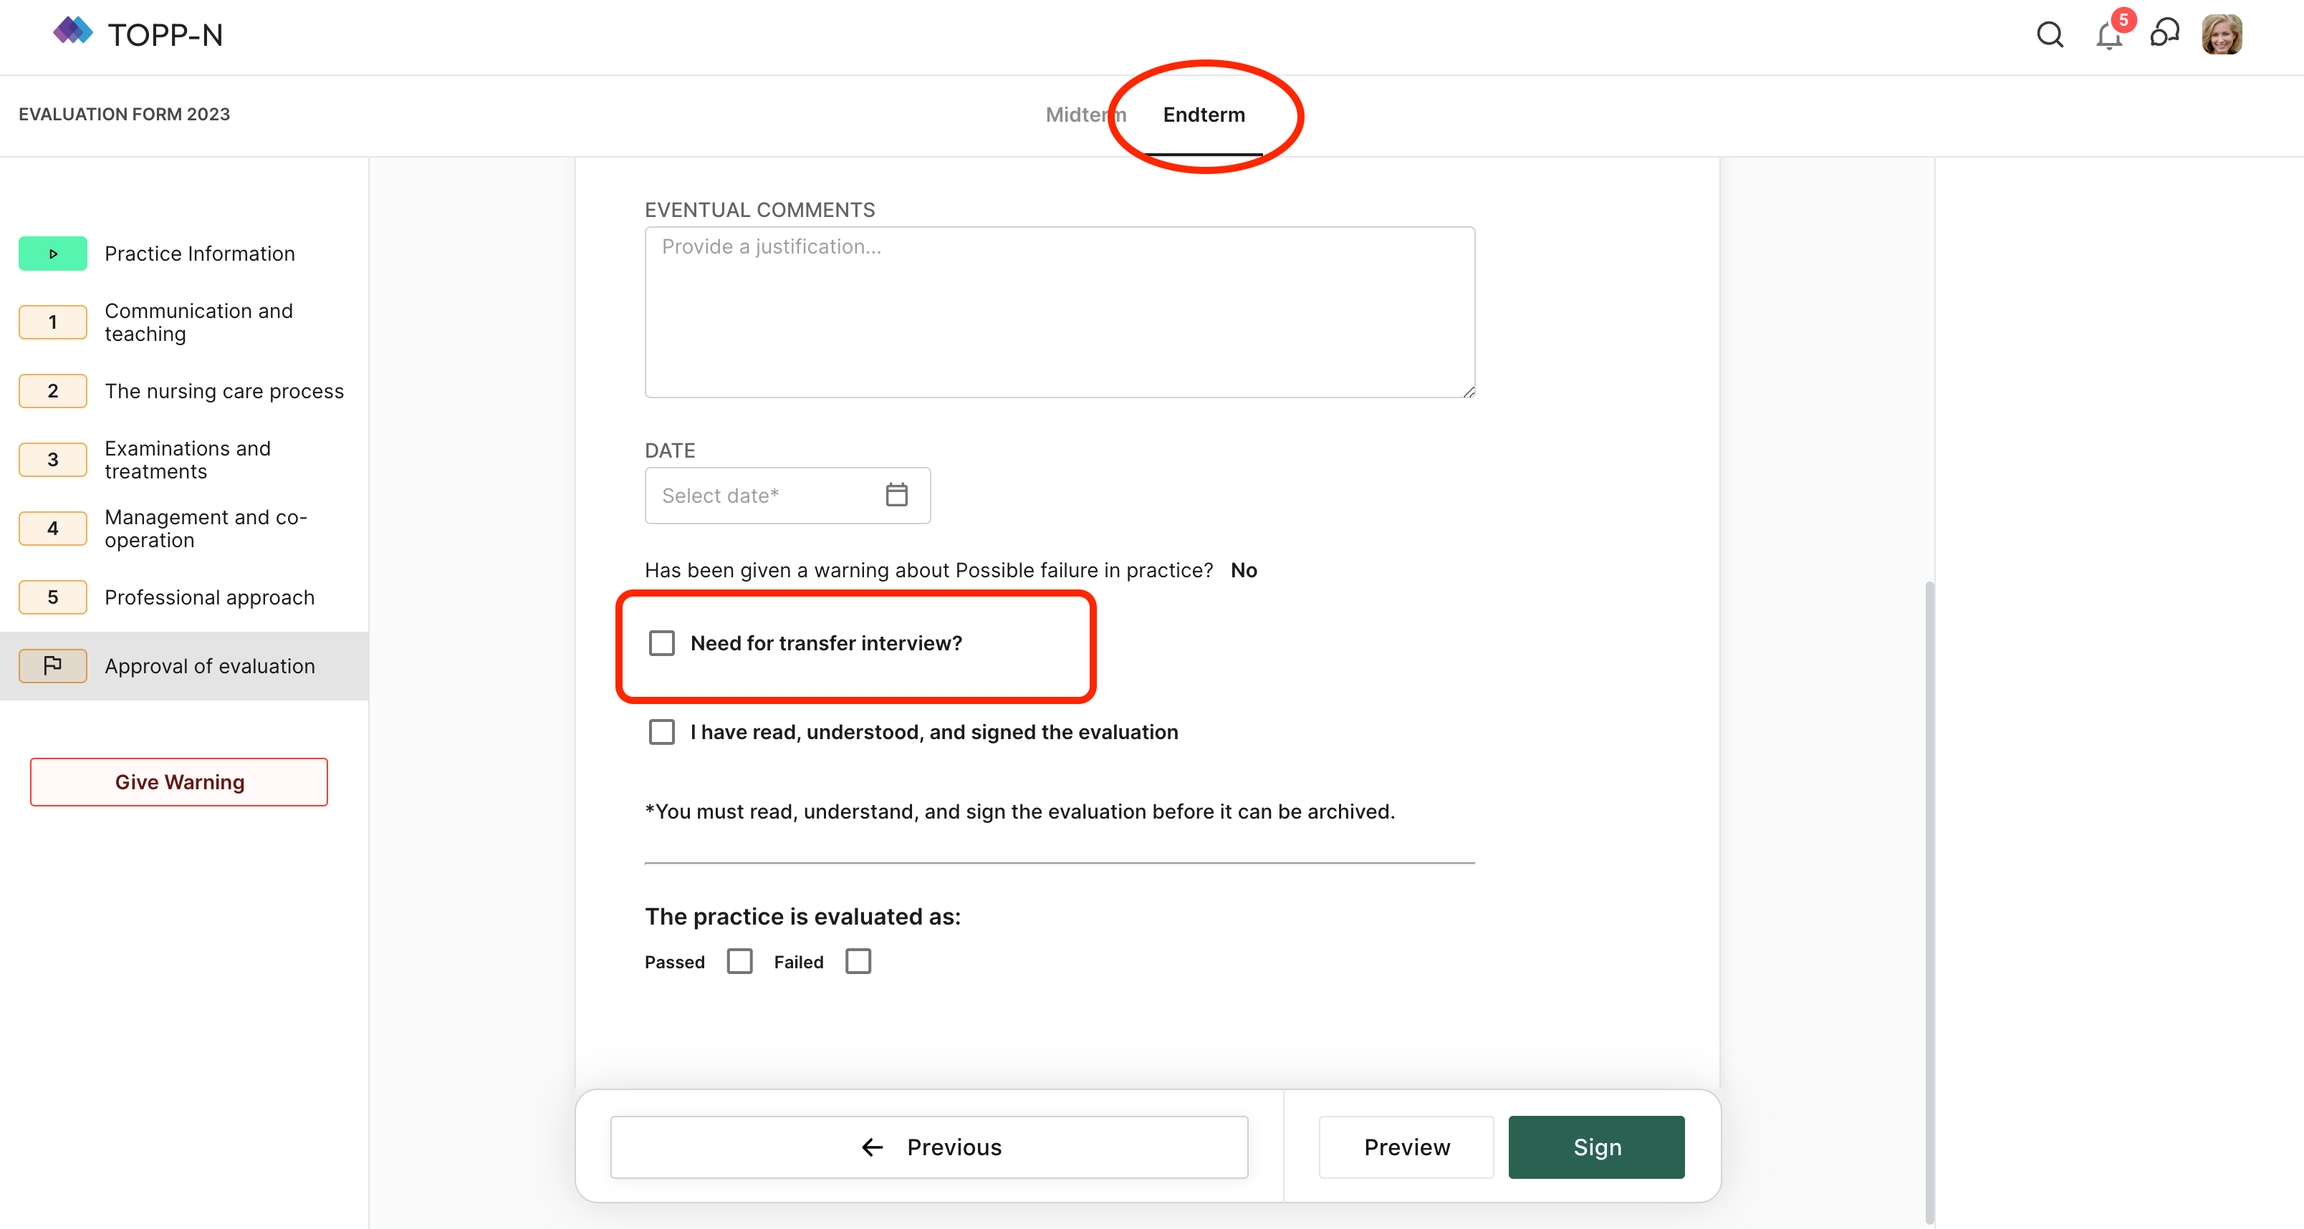Mark the practice as Passed

click(x=740, y=961)
